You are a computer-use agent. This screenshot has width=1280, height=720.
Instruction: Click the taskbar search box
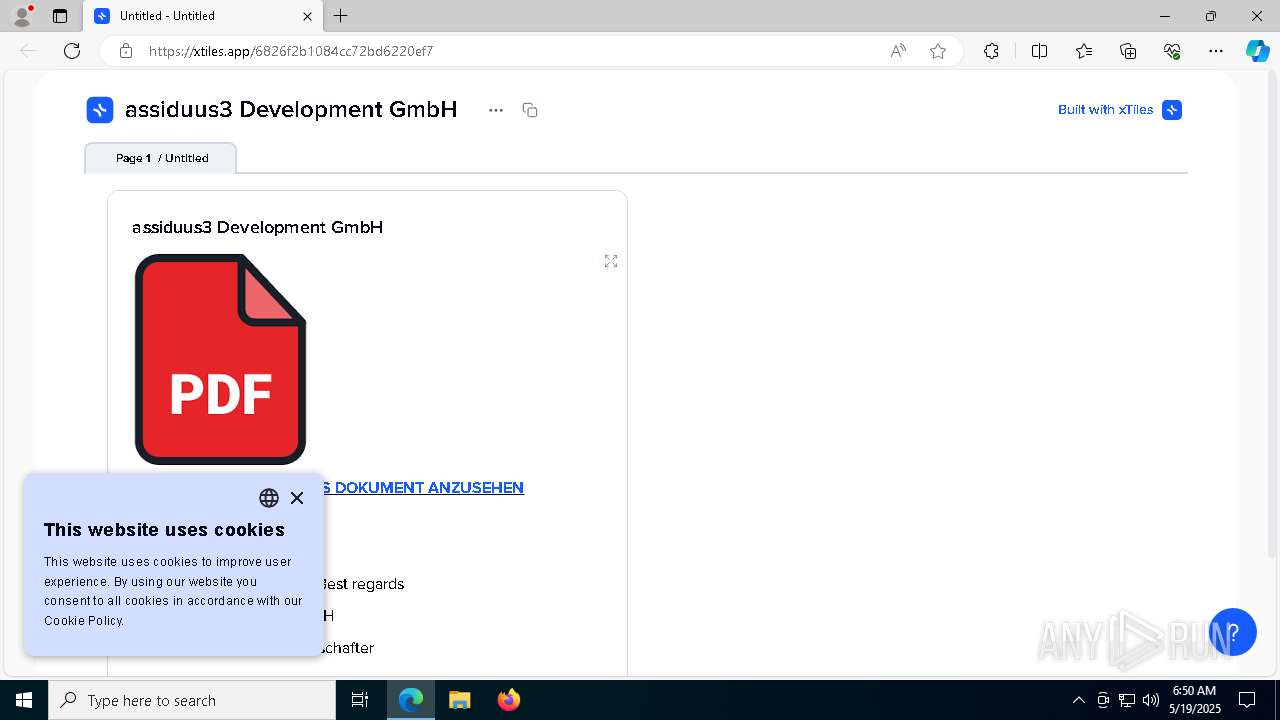coord(192,700)
